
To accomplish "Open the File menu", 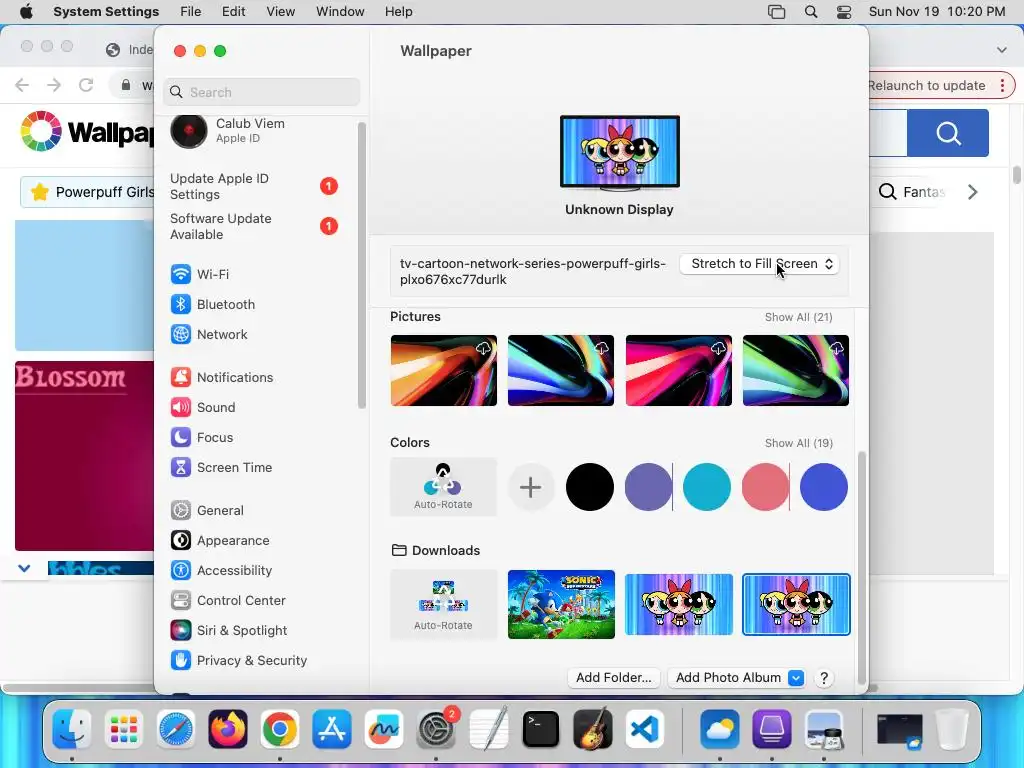I will [x=191, y=12].
